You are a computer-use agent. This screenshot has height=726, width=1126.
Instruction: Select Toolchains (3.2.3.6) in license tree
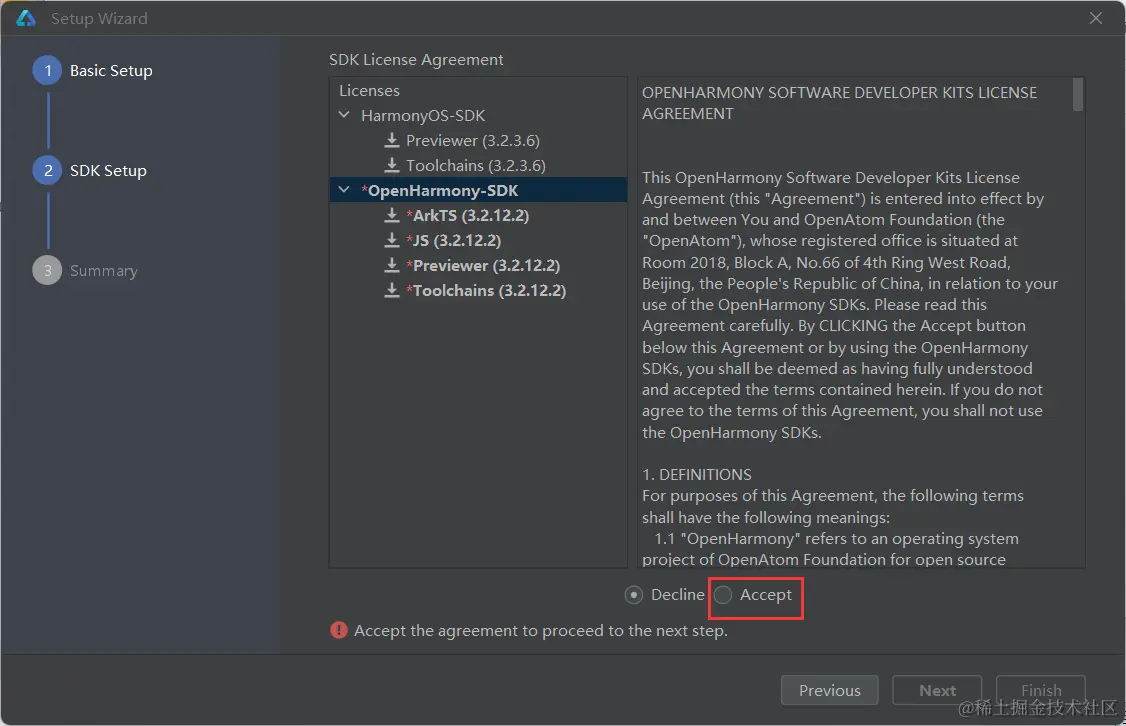click(475, 165)
